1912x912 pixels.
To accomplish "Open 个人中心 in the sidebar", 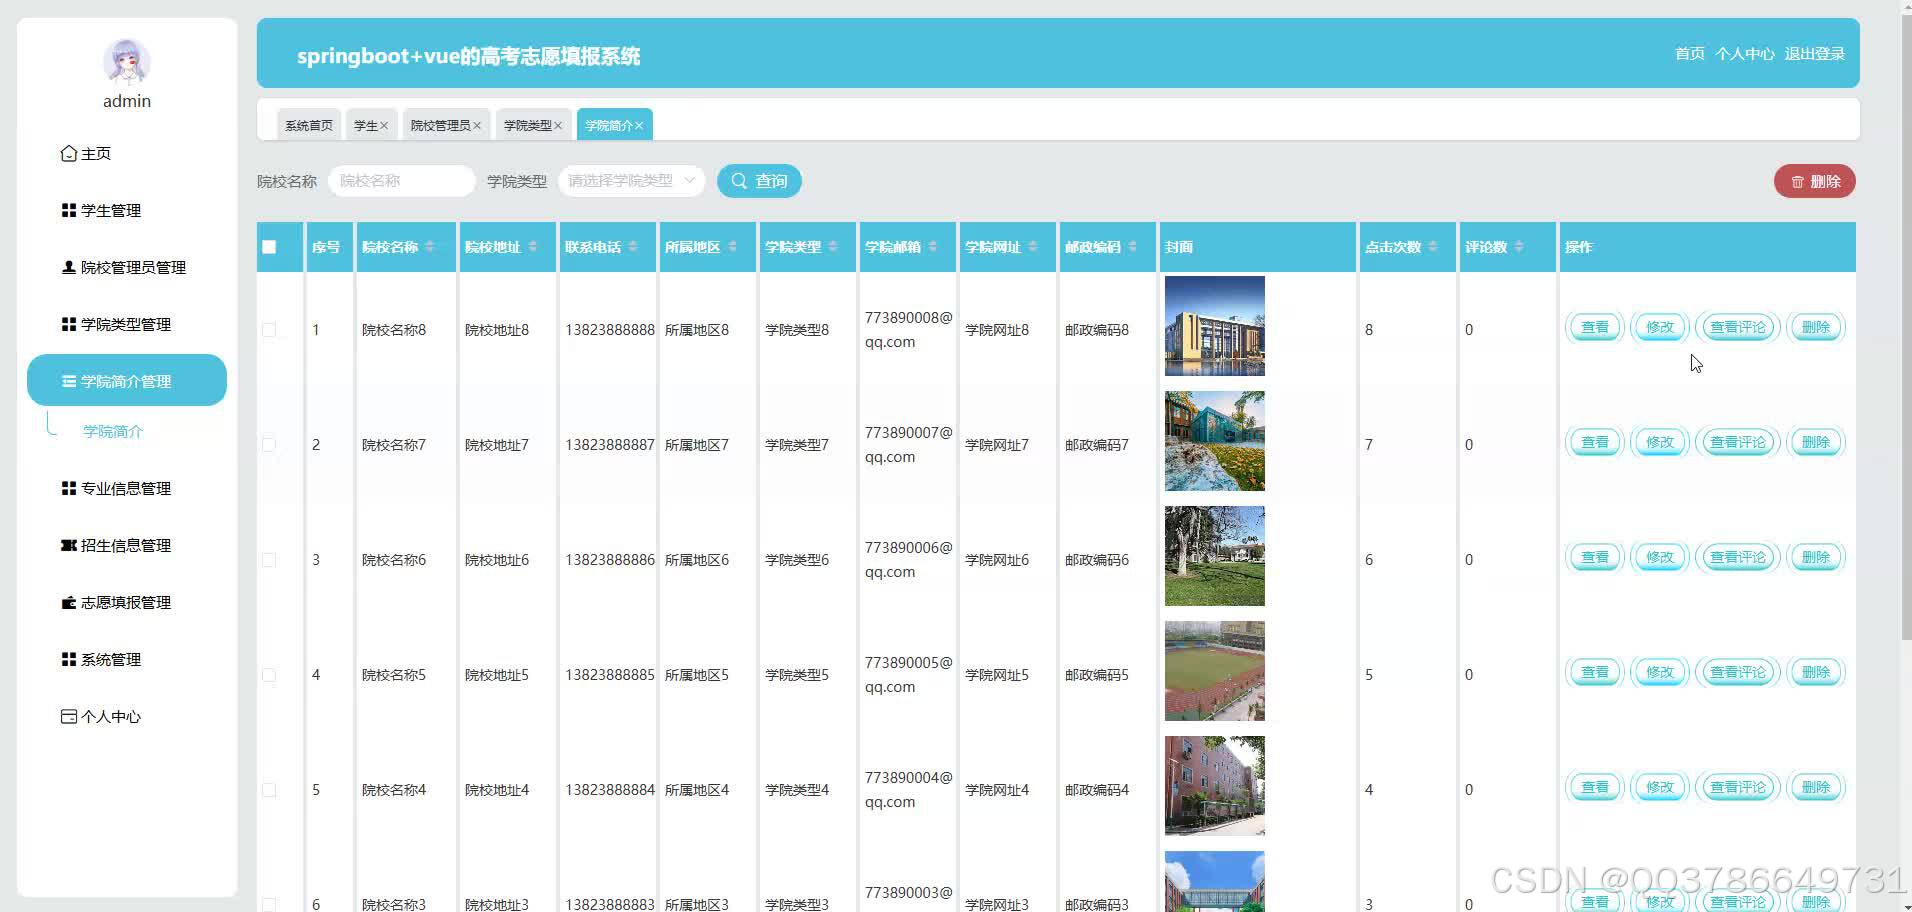I will 127,717.
